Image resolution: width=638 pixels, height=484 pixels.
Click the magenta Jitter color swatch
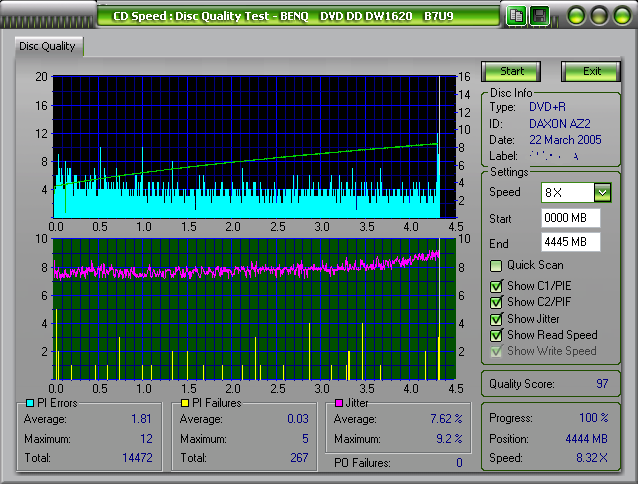tap(339, 403)
